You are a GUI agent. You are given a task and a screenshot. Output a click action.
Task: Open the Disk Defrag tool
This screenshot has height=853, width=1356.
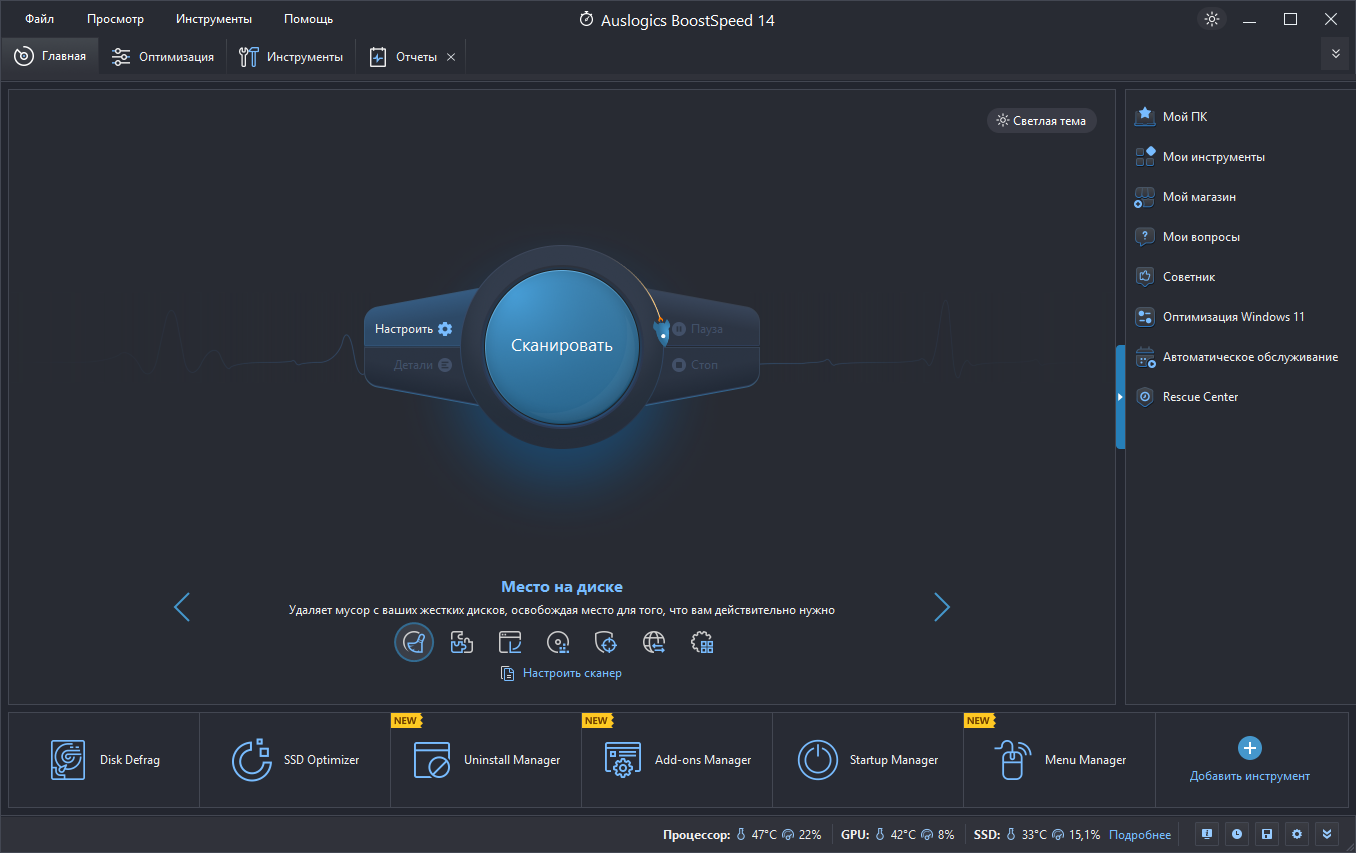(104, 760)
